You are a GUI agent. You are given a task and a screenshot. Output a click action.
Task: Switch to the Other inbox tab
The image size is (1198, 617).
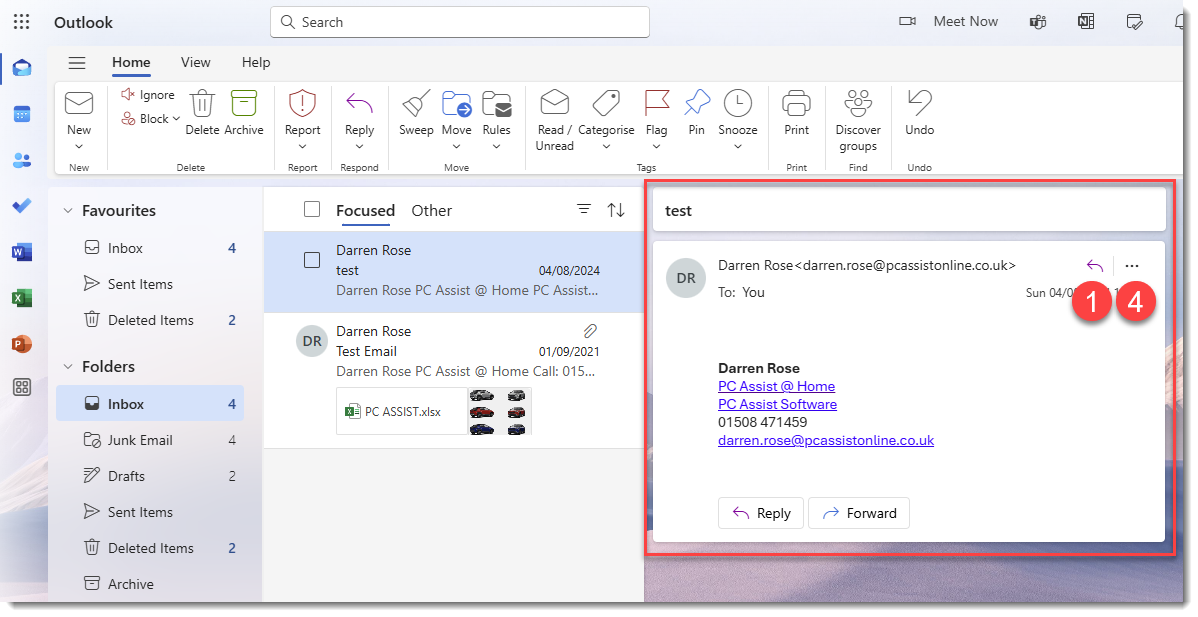click(x=431, y=210)
